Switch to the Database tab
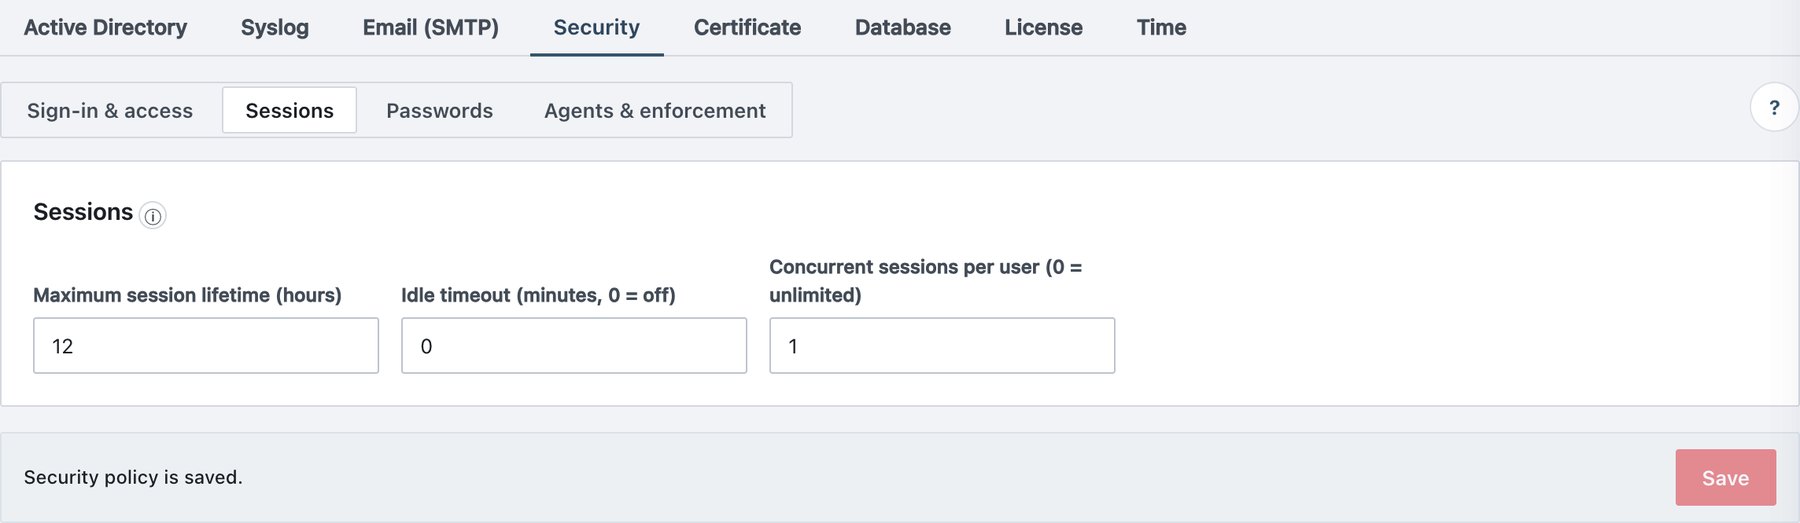 coord(903,27)
